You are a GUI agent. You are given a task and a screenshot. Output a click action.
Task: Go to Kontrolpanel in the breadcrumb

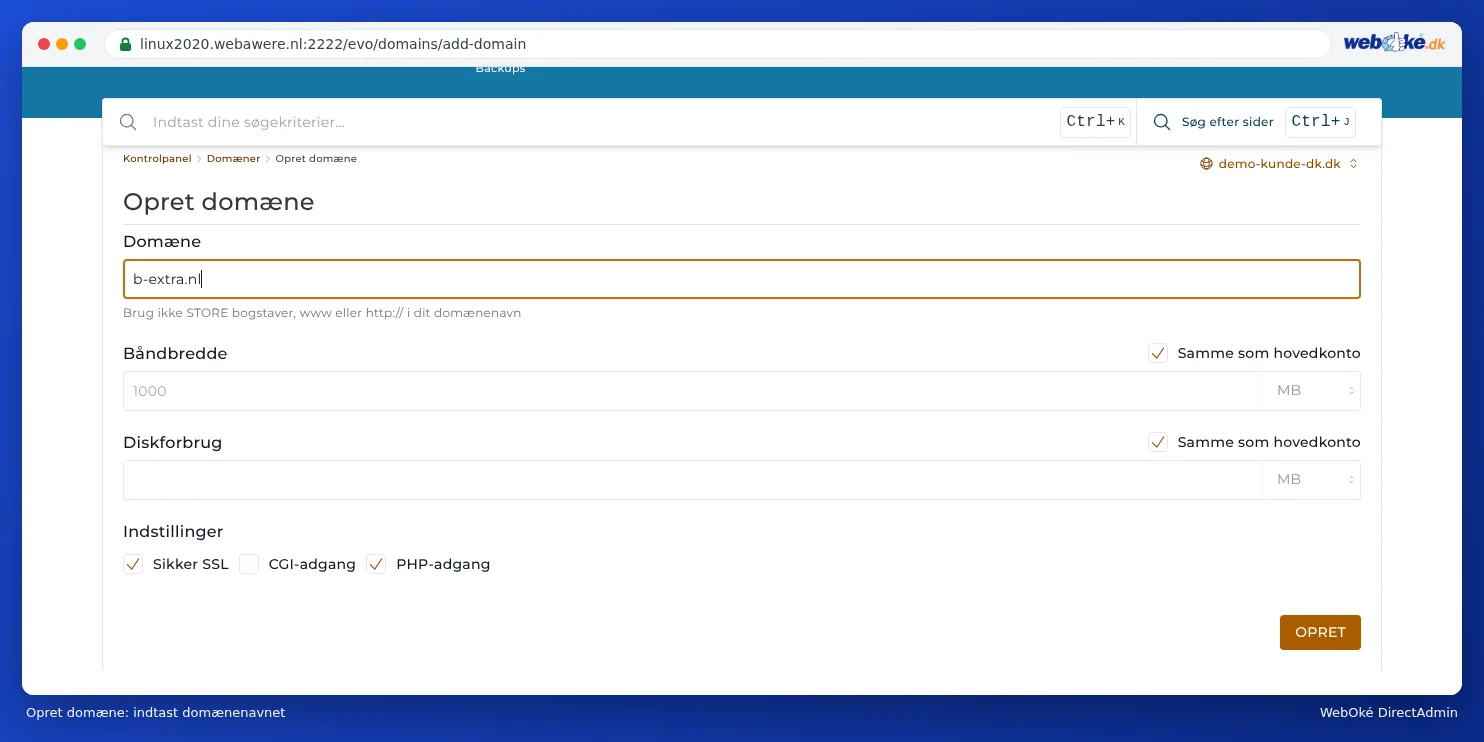point(157,159)
